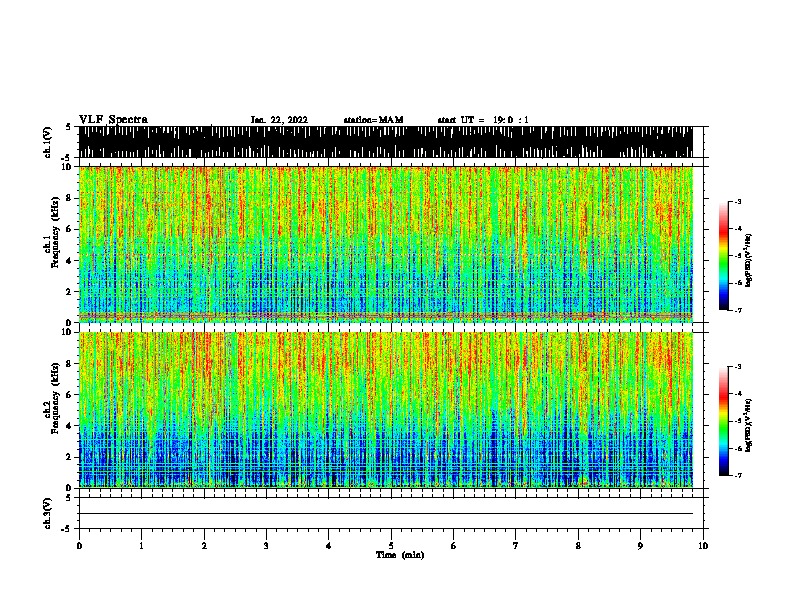Click the ch.2 frequency tick label "8"
The image size is (792, 612).
[x=69, y=363]
